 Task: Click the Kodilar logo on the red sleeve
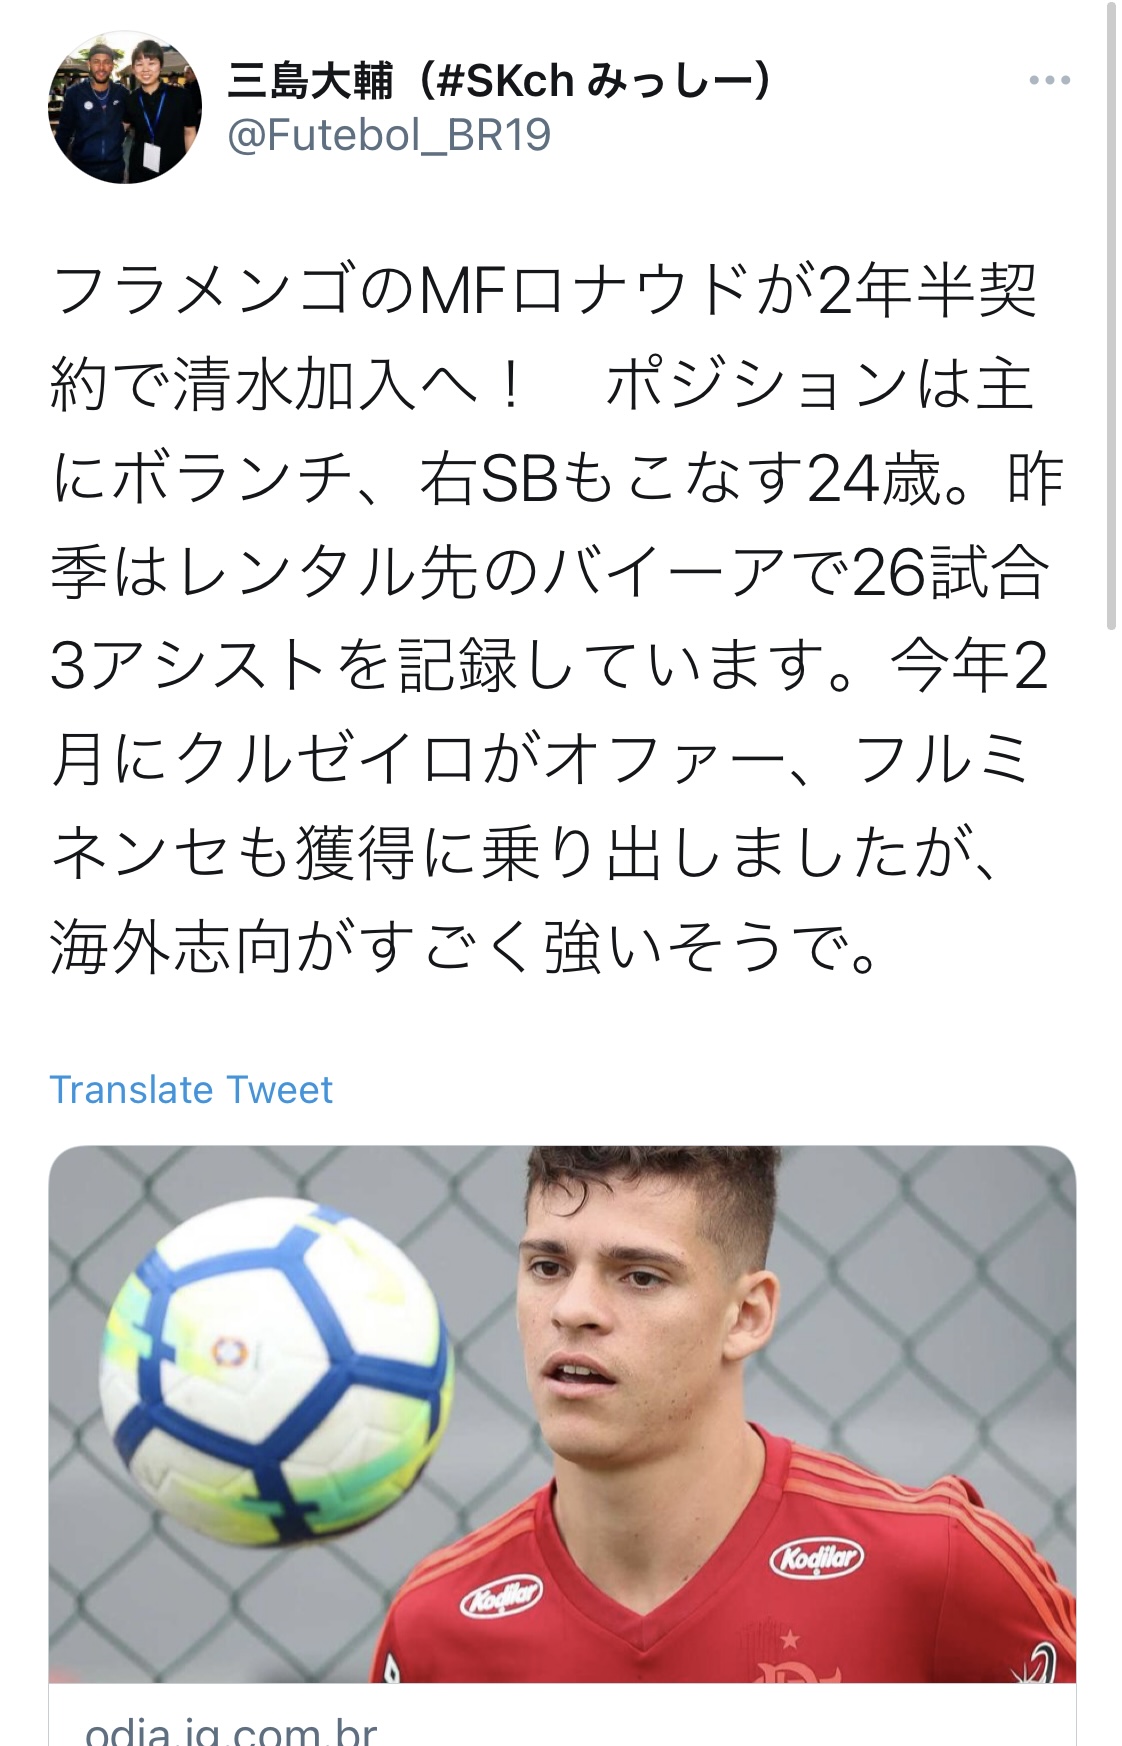pyautogui.click(x=500, y=1597)
